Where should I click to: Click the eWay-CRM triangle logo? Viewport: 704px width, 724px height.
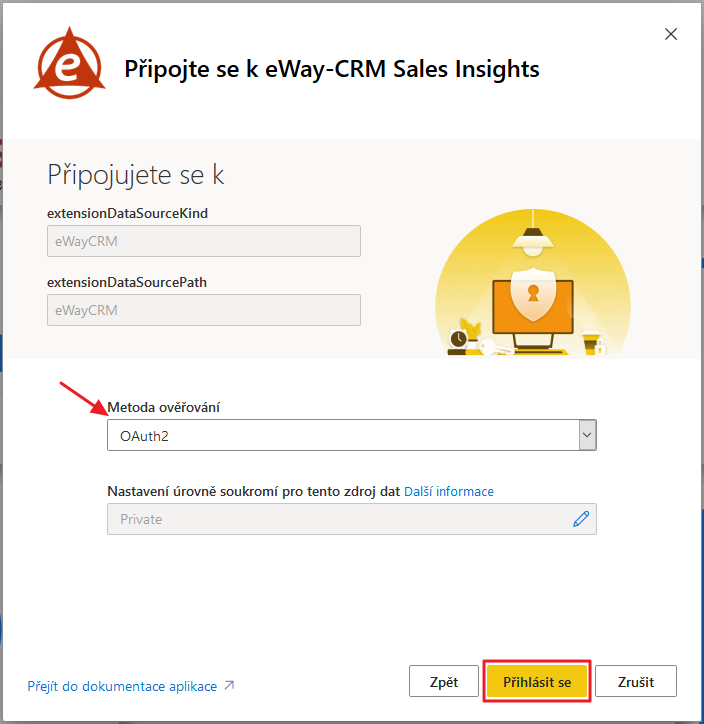click(70, 64)
